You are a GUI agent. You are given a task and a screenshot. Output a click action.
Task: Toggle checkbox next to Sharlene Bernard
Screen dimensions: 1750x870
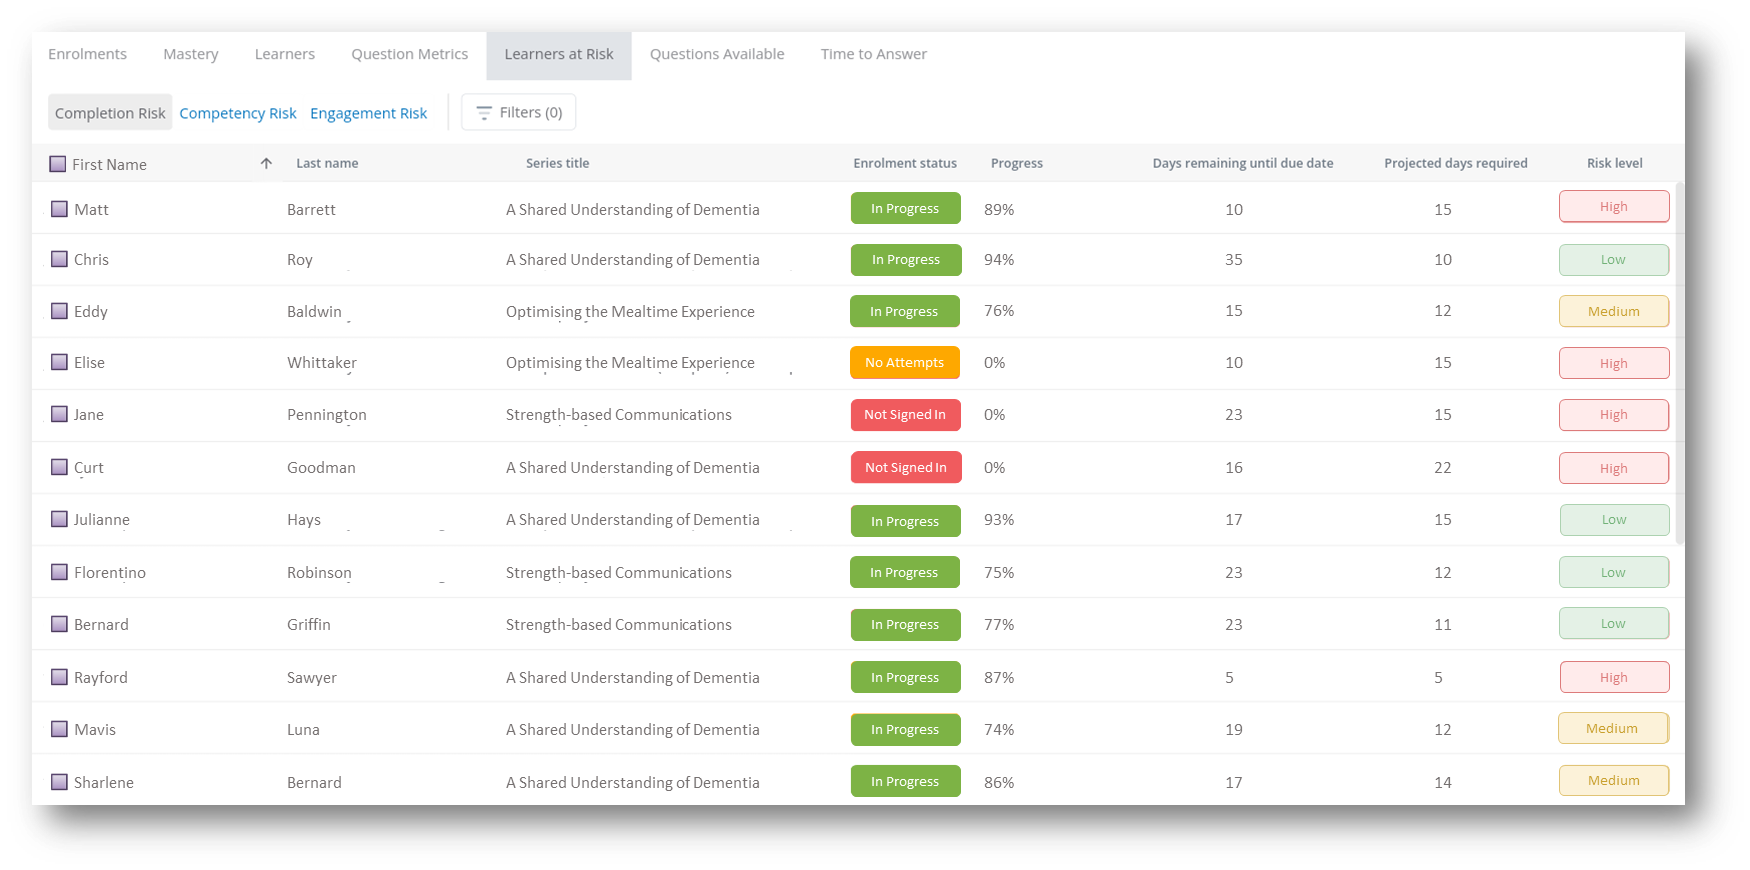point(60,782)
